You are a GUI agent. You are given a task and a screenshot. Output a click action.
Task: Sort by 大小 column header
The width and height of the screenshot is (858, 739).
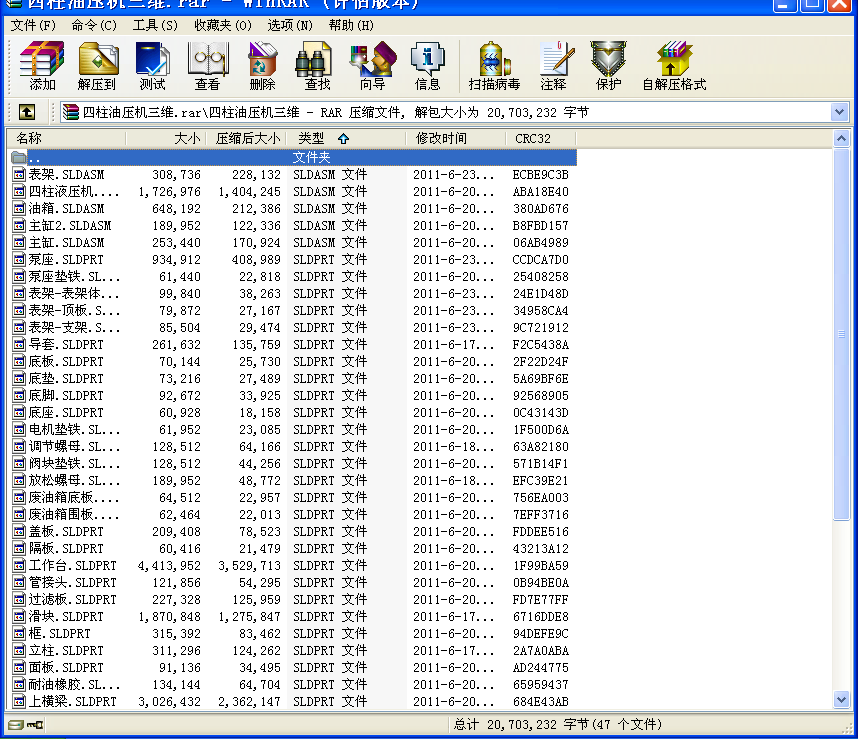tap(165, 138)
